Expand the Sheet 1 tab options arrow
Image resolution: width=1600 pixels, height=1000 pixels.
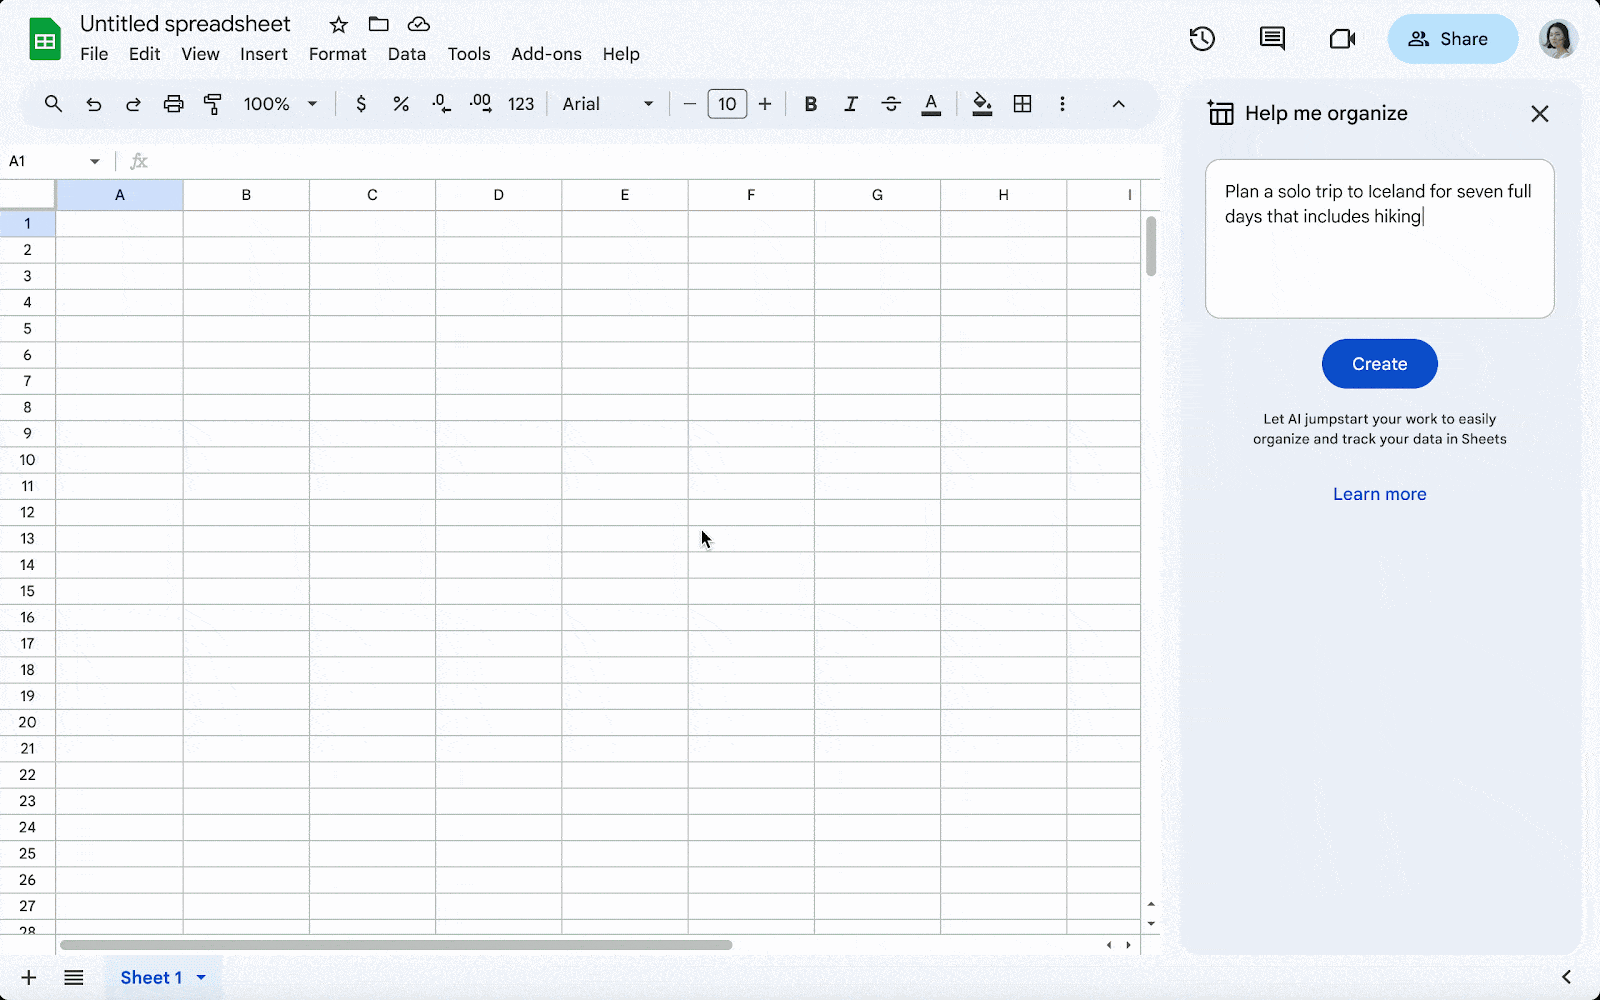[x=201, y=978]
